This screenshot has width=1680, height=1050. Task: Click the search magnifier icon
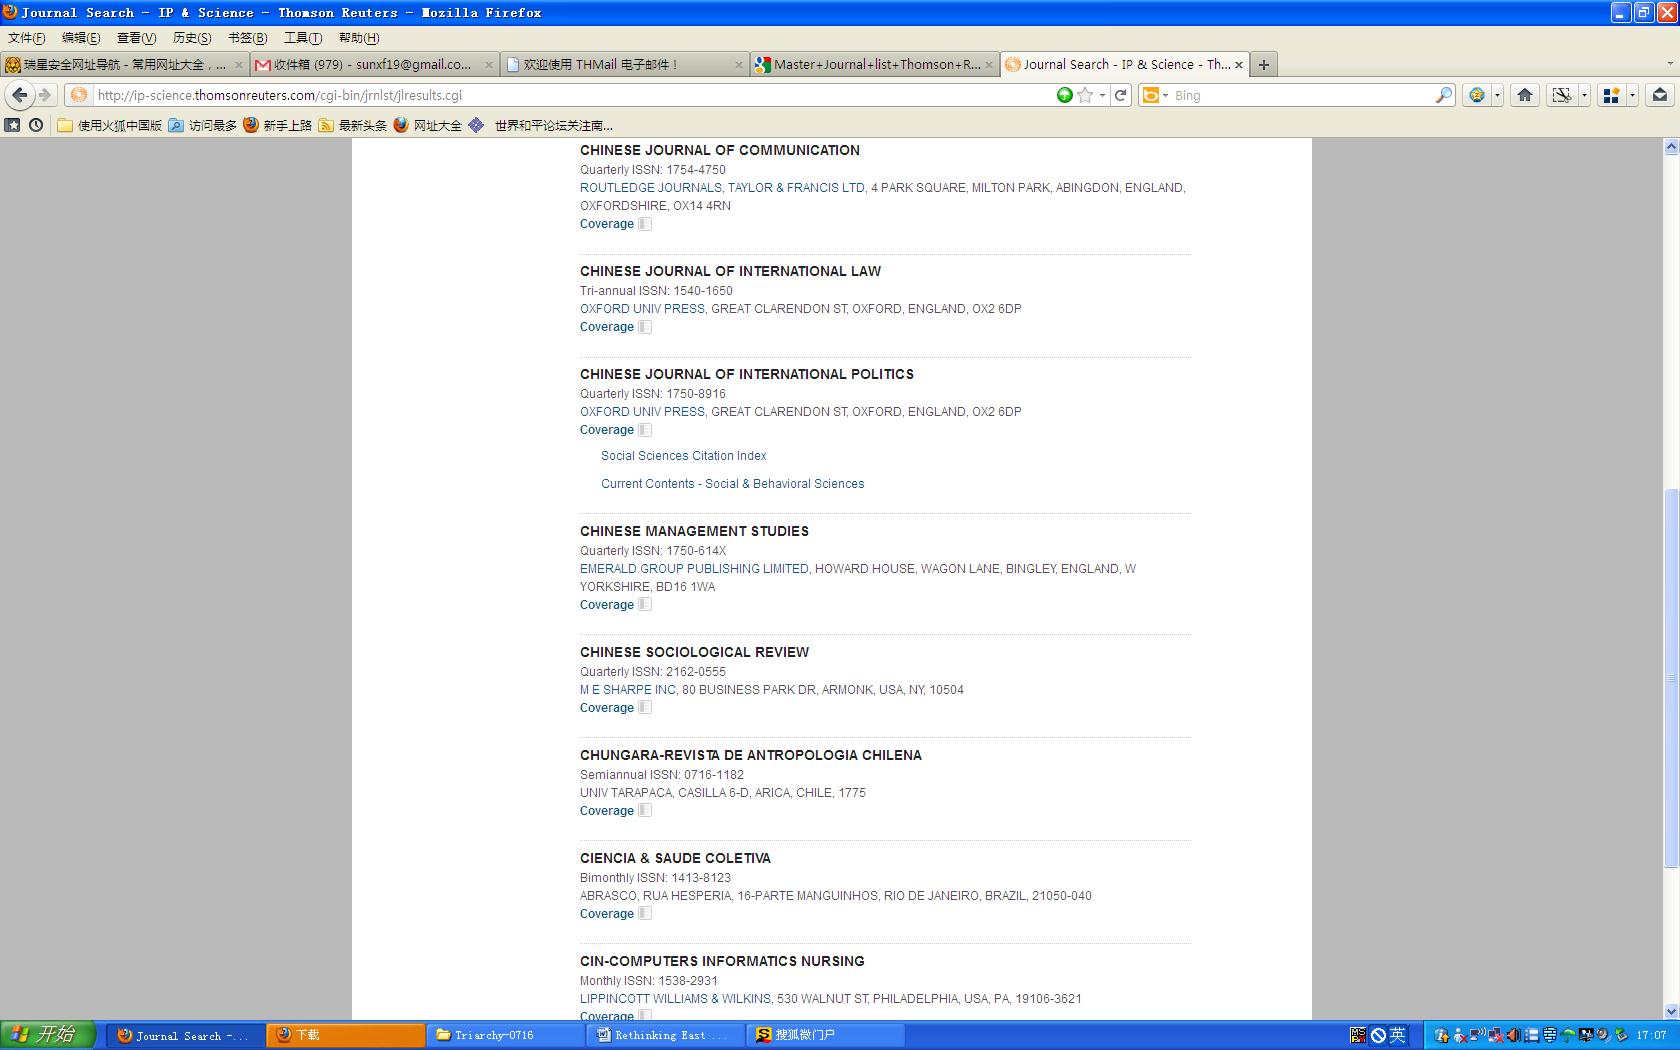coord(1444,95)
